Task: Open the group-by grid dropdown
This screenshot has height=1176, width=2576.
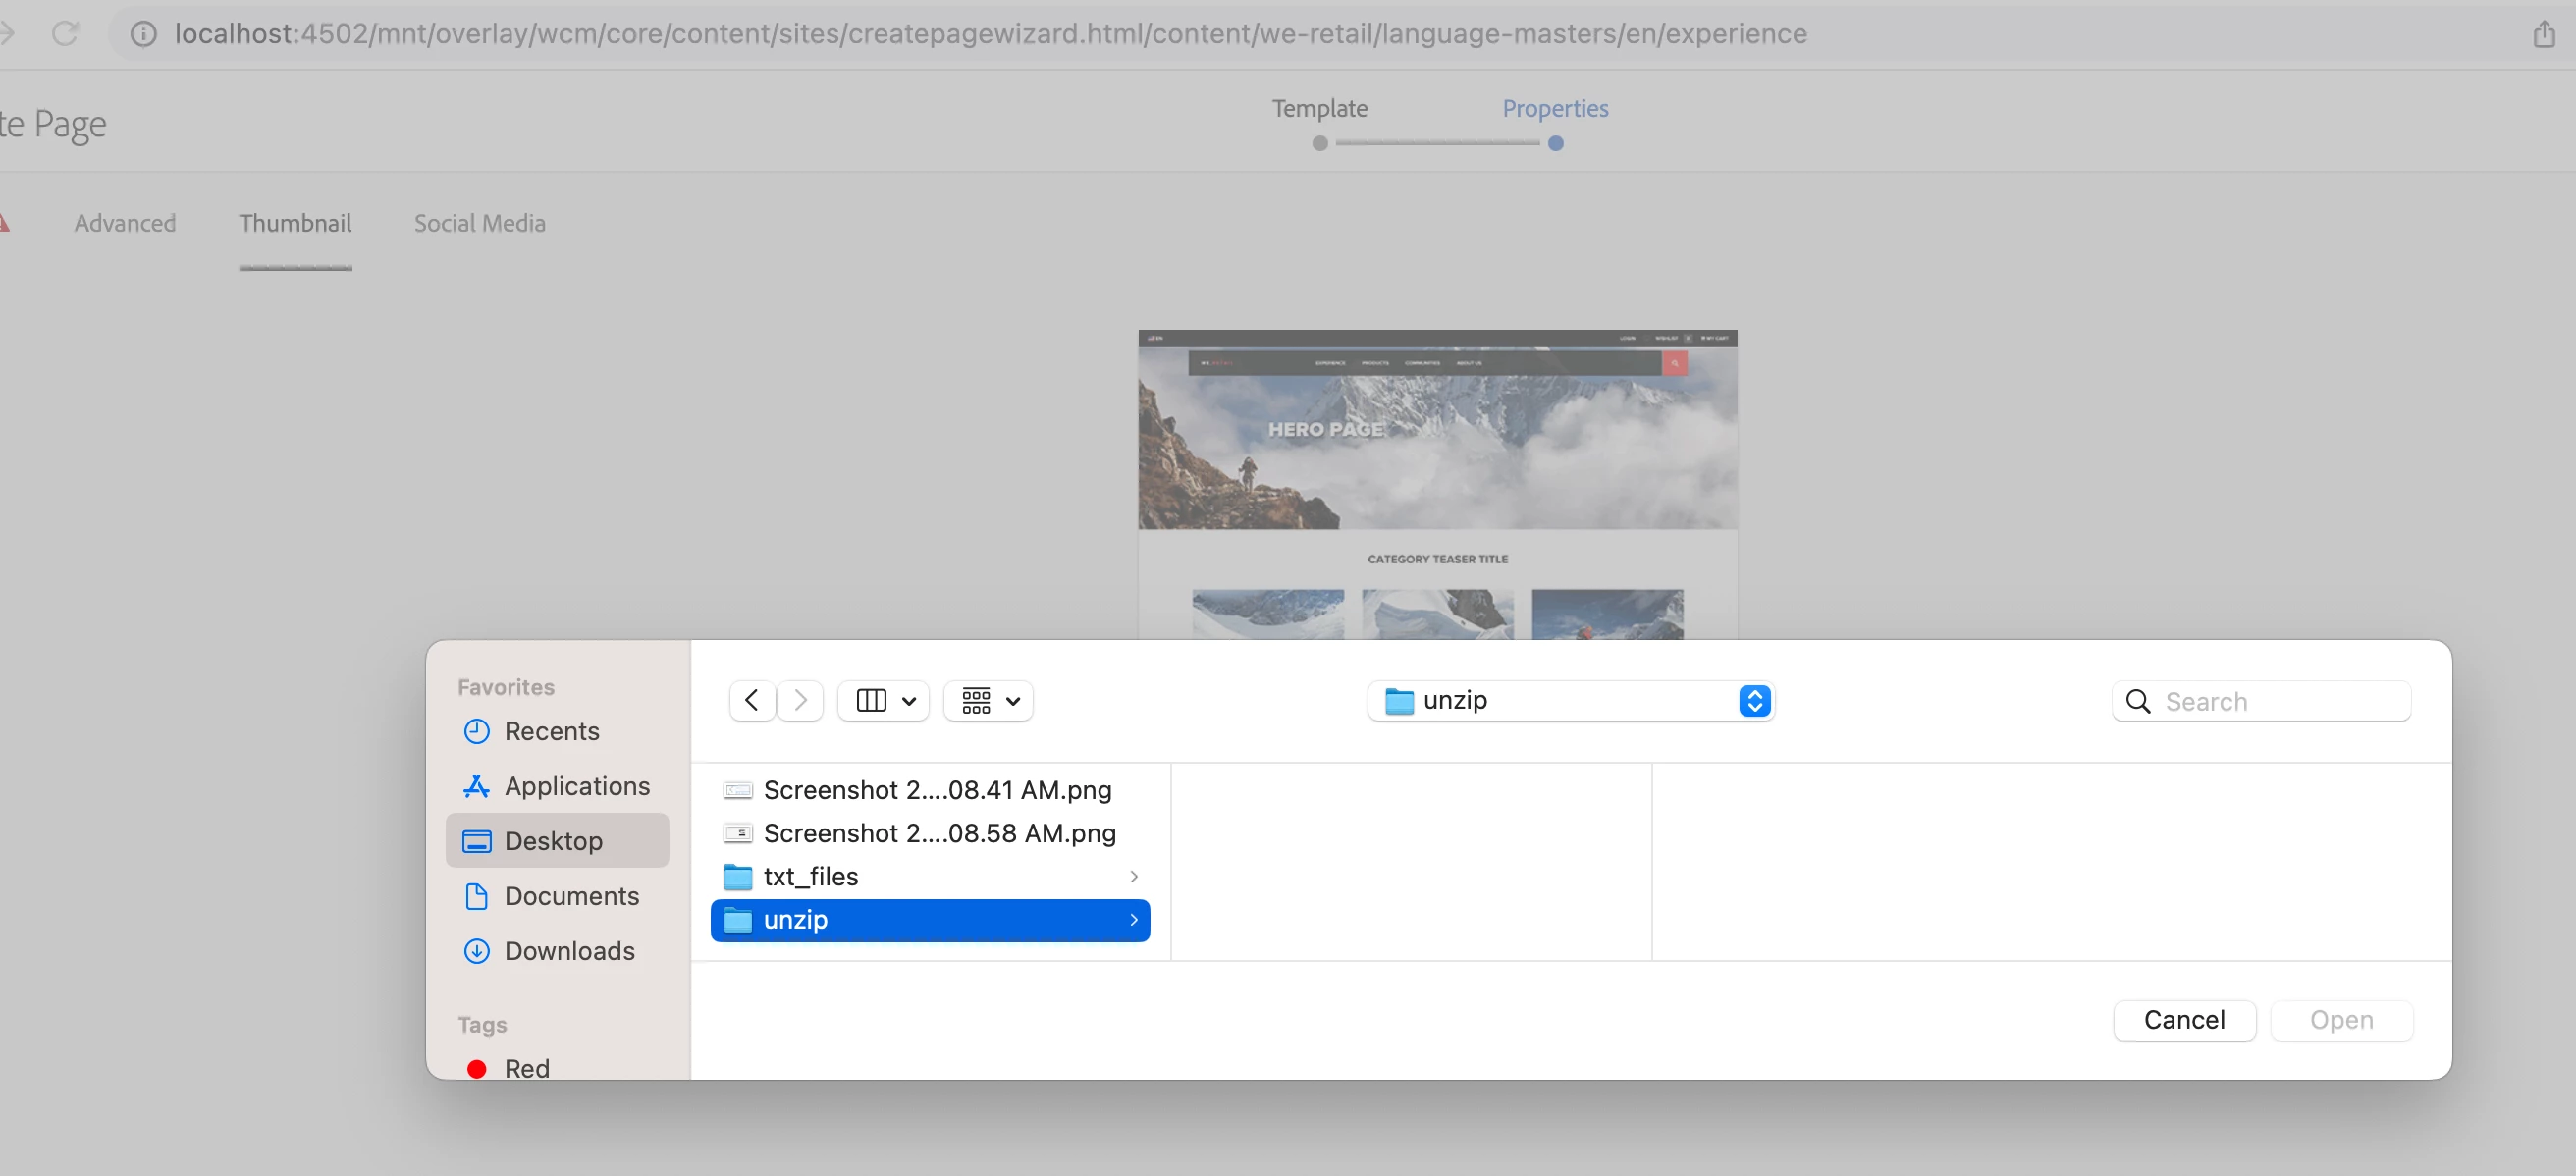Action: [989, 700]
